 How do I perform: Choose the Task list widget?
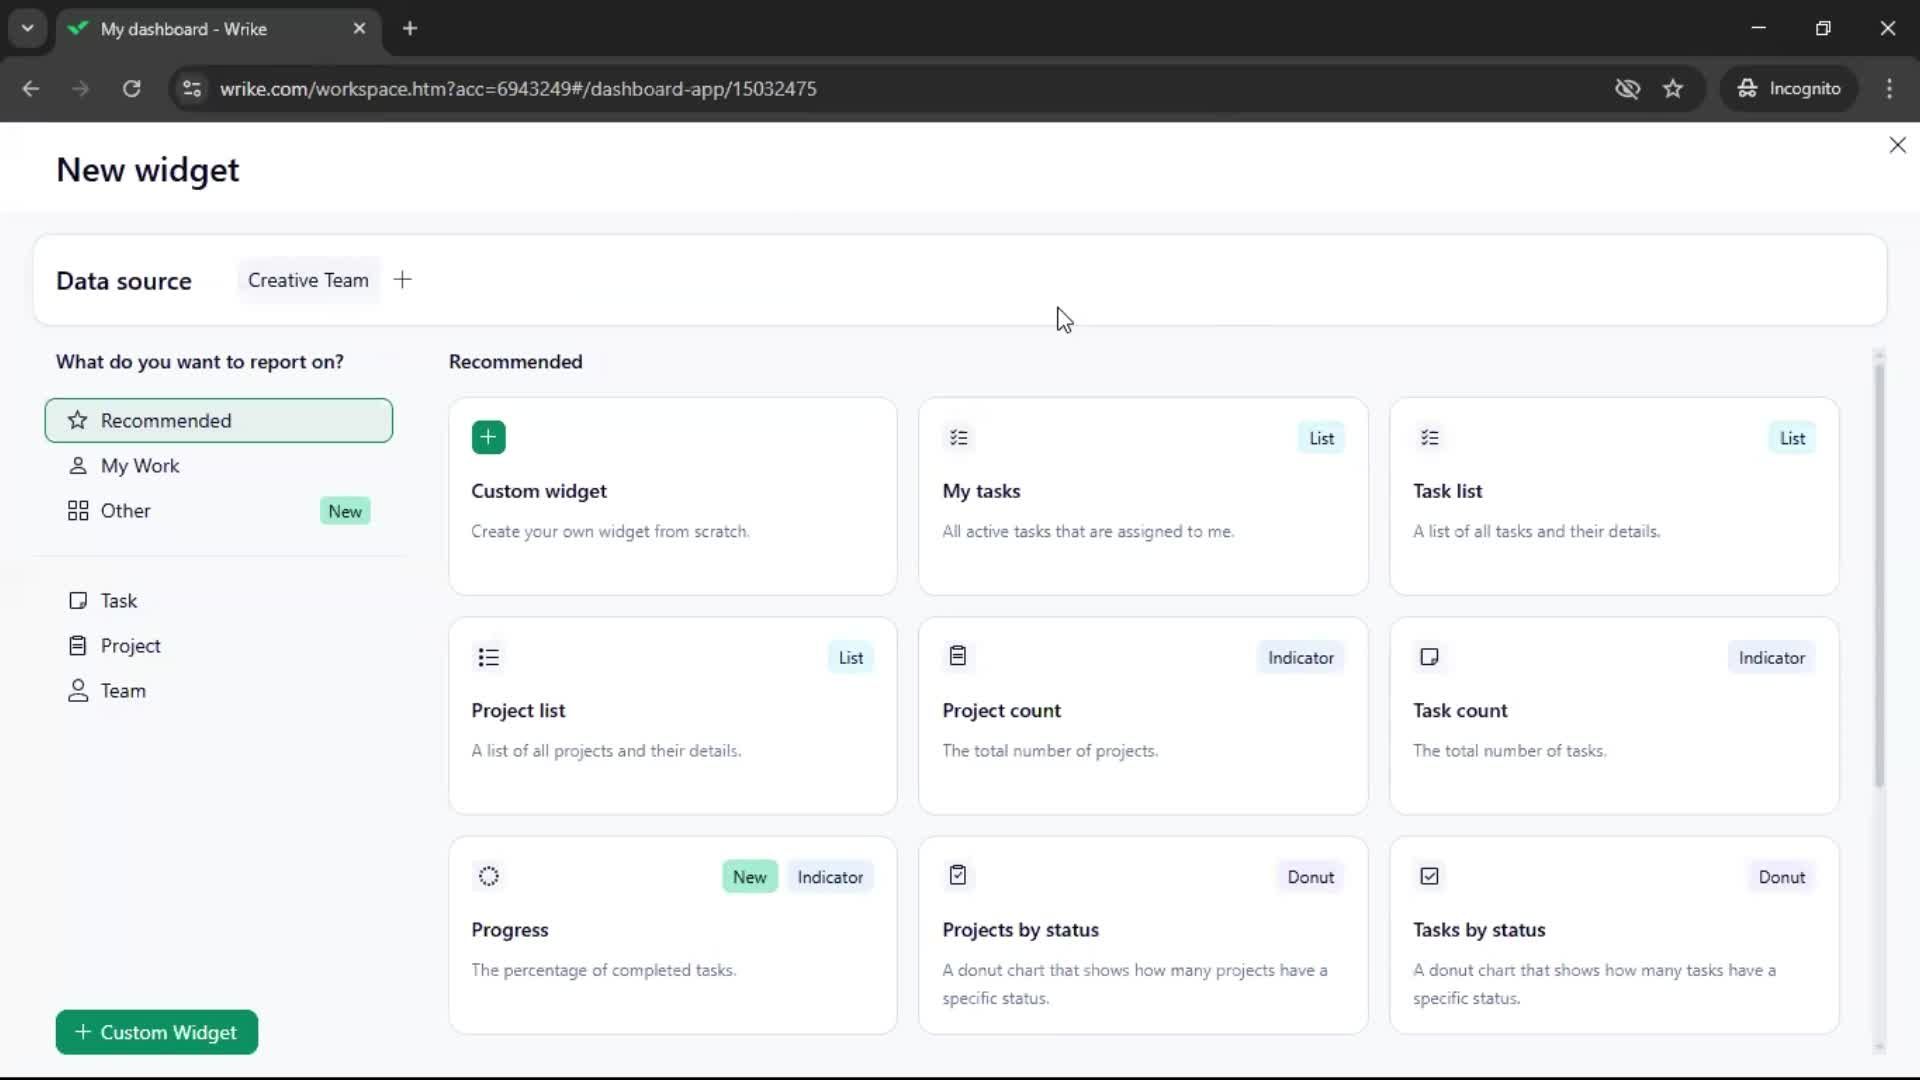[1614, 496]
